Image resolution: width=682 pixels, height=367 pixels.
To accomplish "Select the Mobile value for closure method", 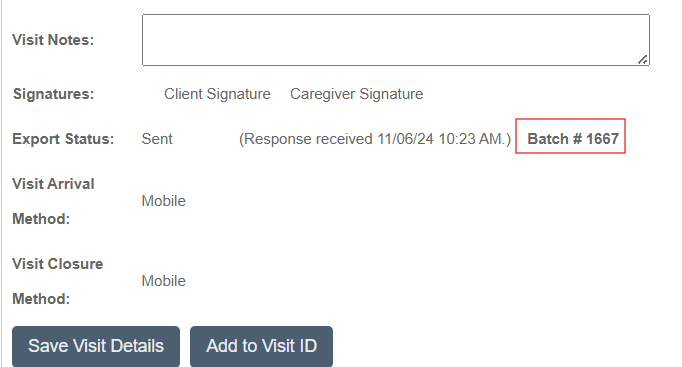I will (x=164, y=281).
